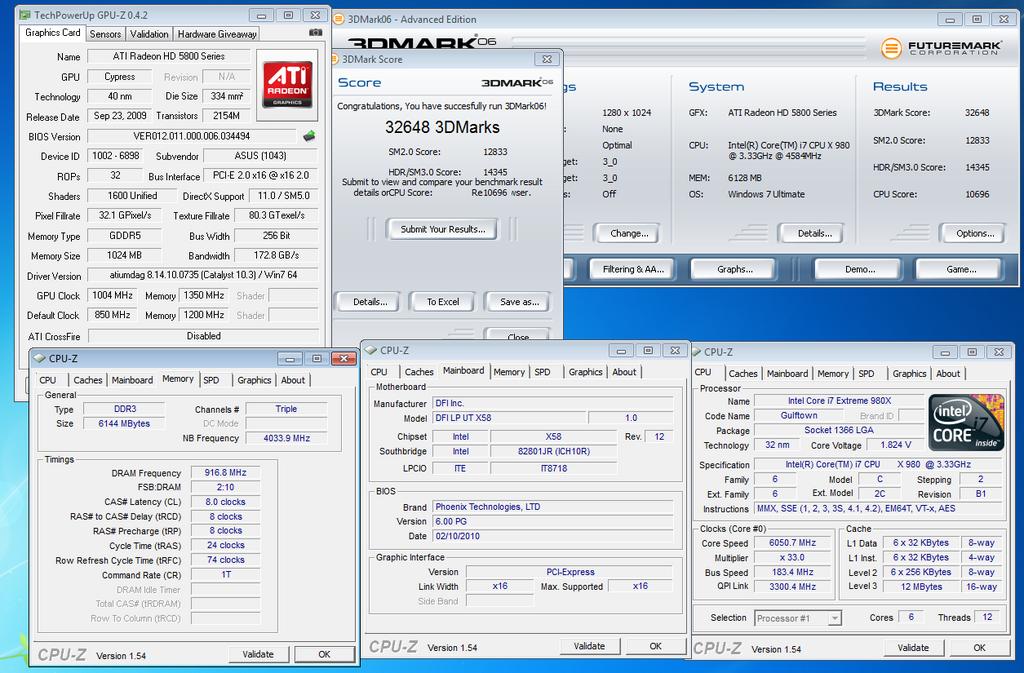Click Details button under System section
This screenshot has height=673, width=1024.
[814, 233]
